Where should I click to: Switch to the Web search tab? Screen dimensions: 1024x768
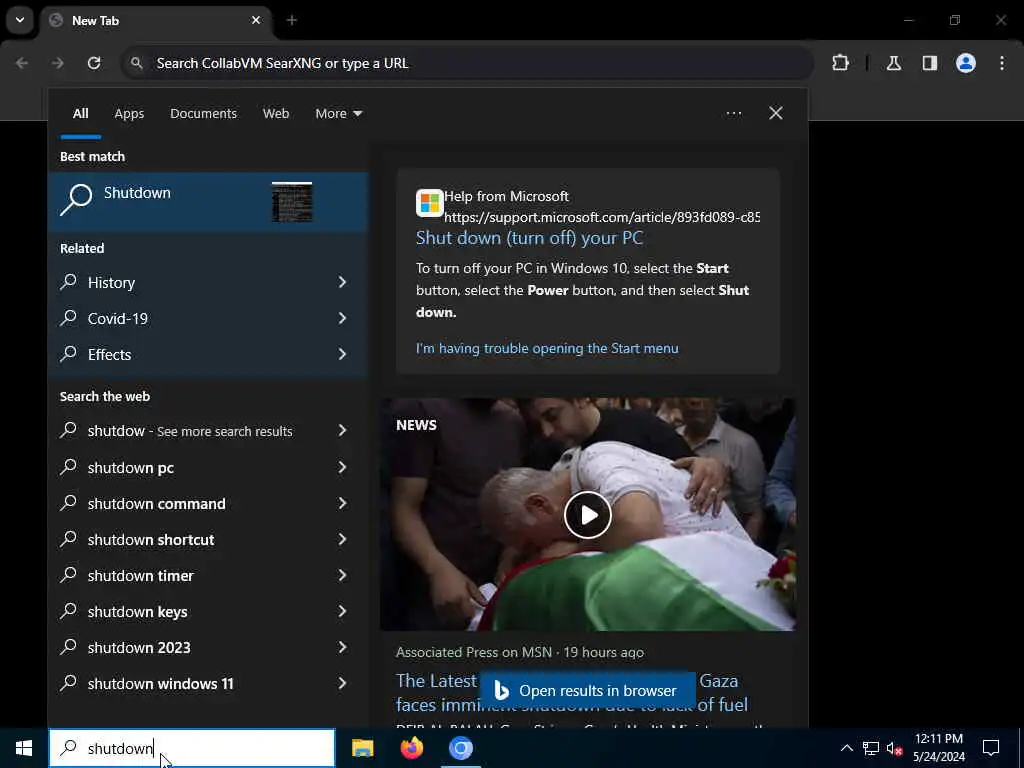[276, 114]
